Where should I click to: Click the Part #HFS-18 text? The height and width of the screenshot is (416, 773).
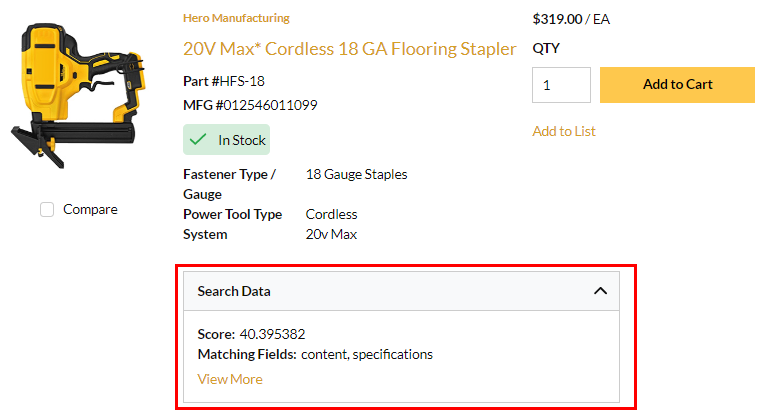click(x=224, y=80)
